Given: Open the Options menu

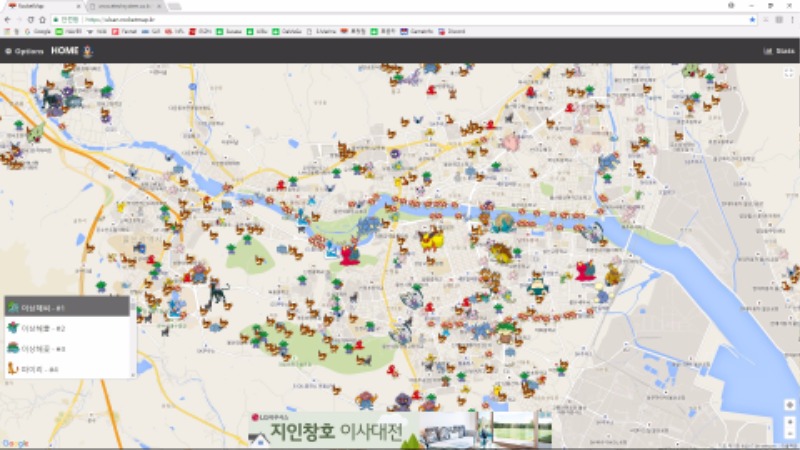Looking at the screenshot, I should click(24, 51).
